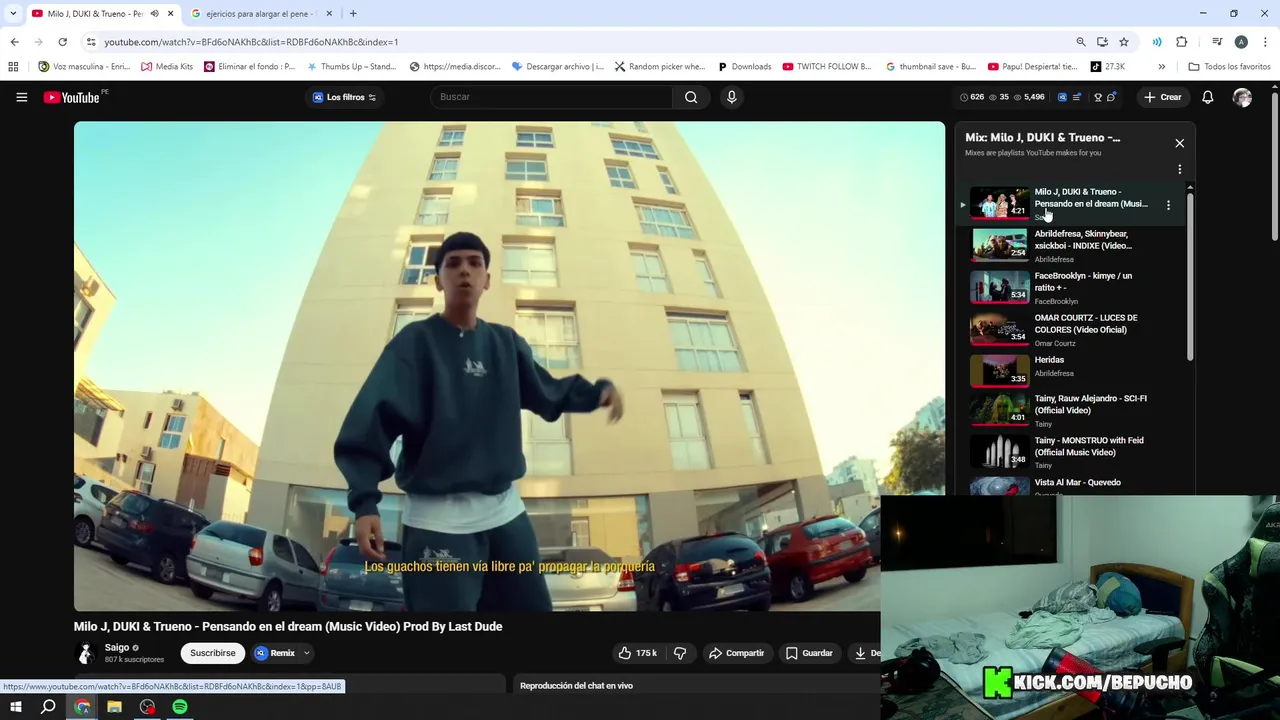
Task: Click the list icon beside blue extension badge
Action: (x=1078, y=97)
